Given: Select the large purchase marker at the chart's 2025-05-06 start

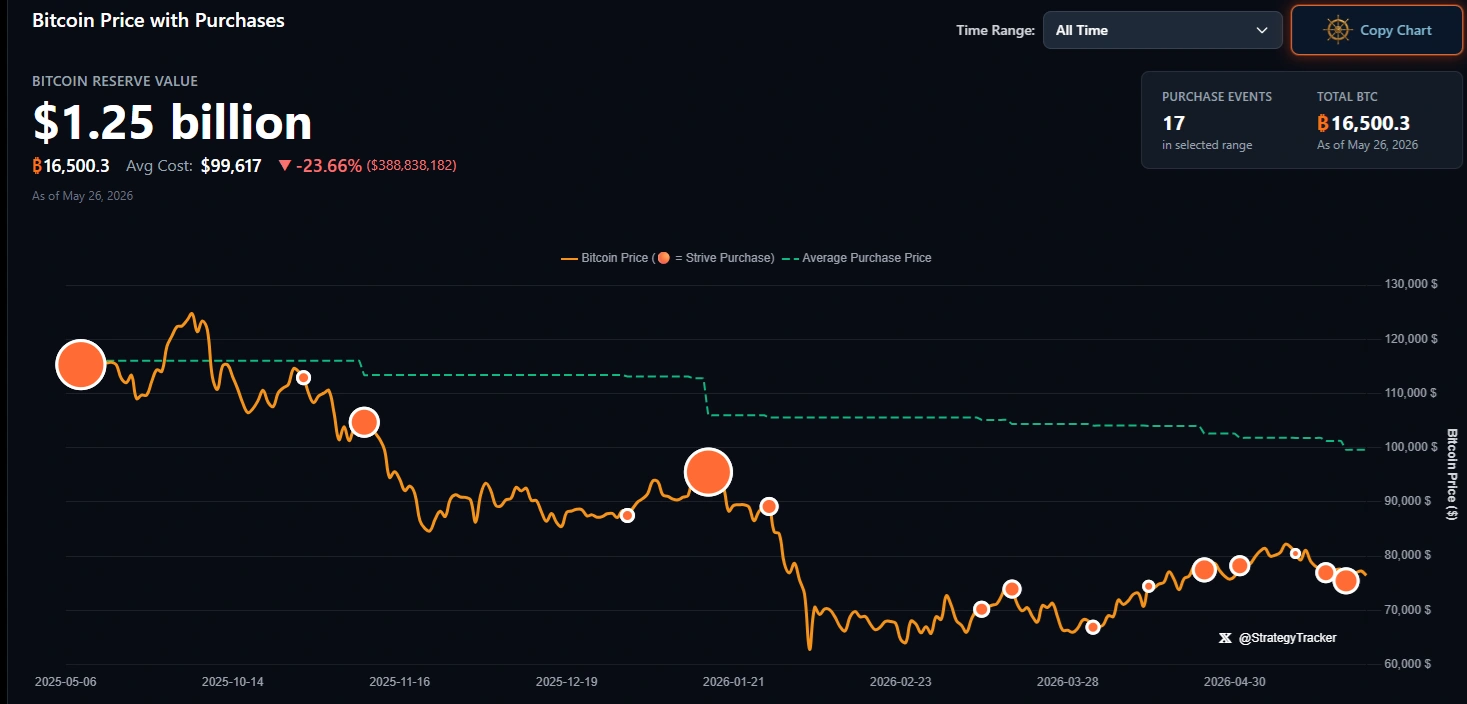Looking at the screenshot, I should (81, 364).
